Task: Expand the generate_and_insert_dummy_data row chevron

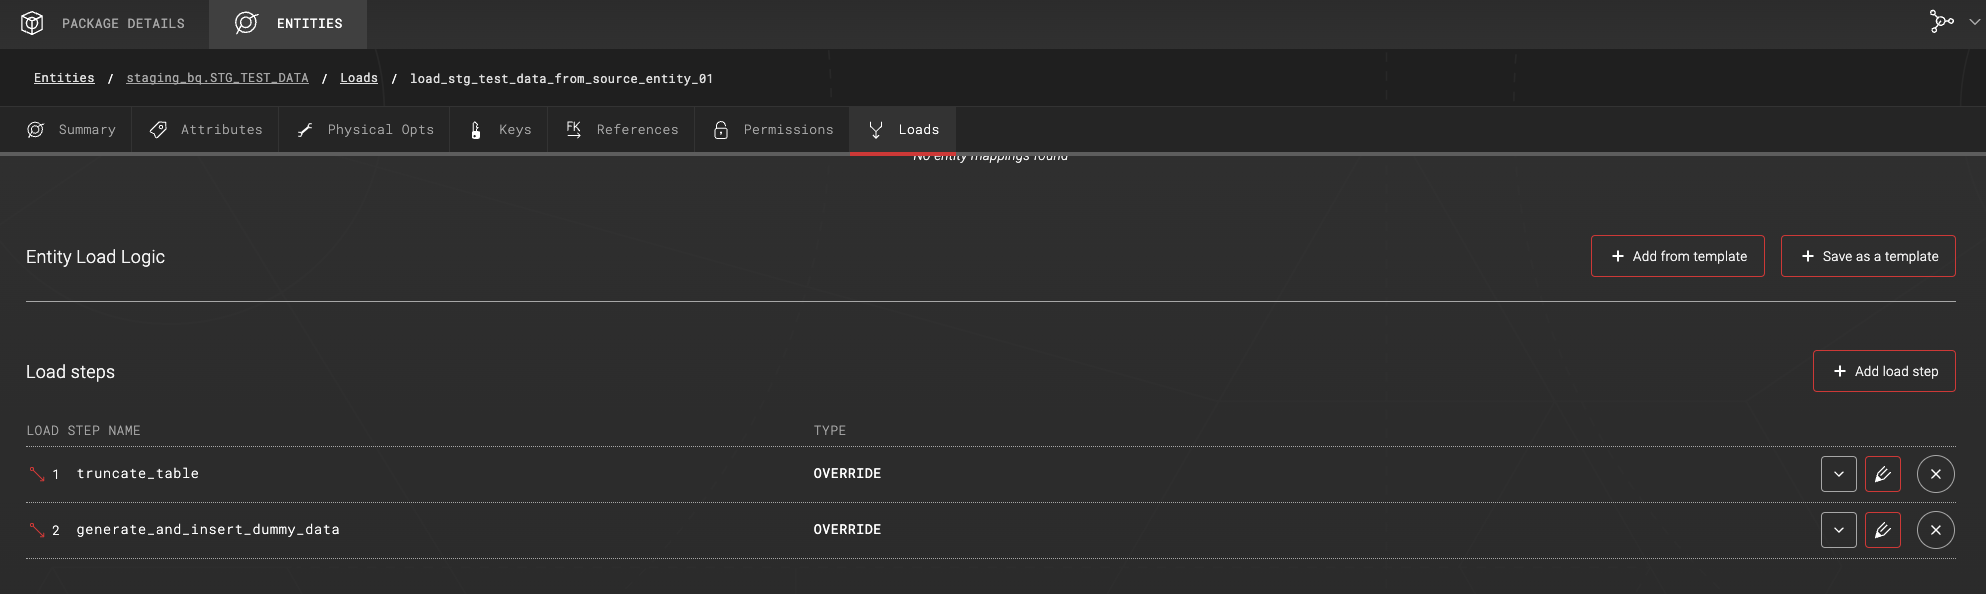Action: click(1838, 530)
